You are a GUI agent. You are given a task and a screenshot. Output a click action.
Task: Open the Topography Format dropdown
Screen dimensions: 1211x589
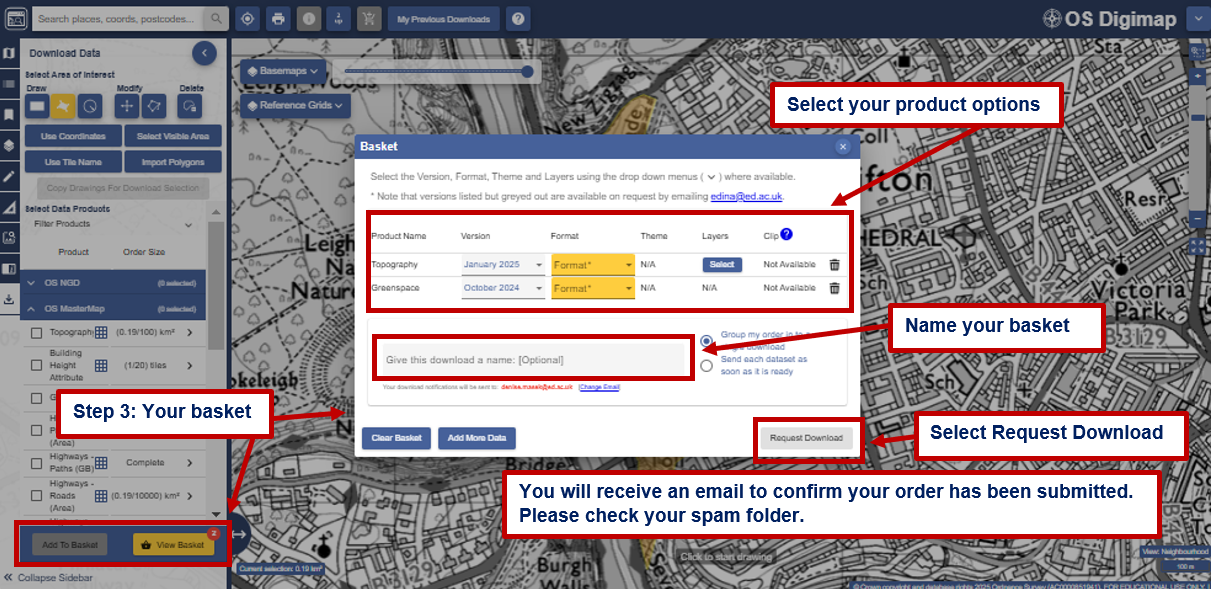pos(593,264)
